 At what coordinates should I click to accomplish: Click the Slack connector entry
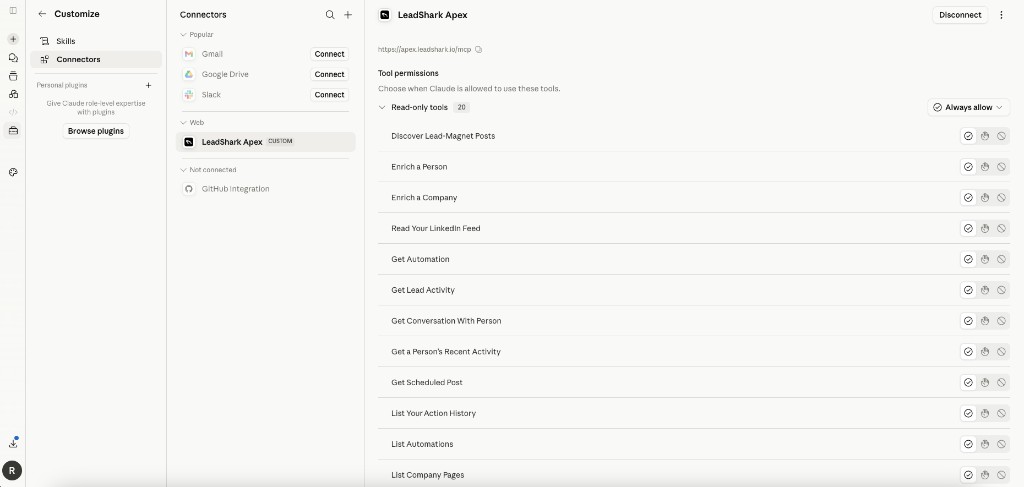(x=211, y=95)
